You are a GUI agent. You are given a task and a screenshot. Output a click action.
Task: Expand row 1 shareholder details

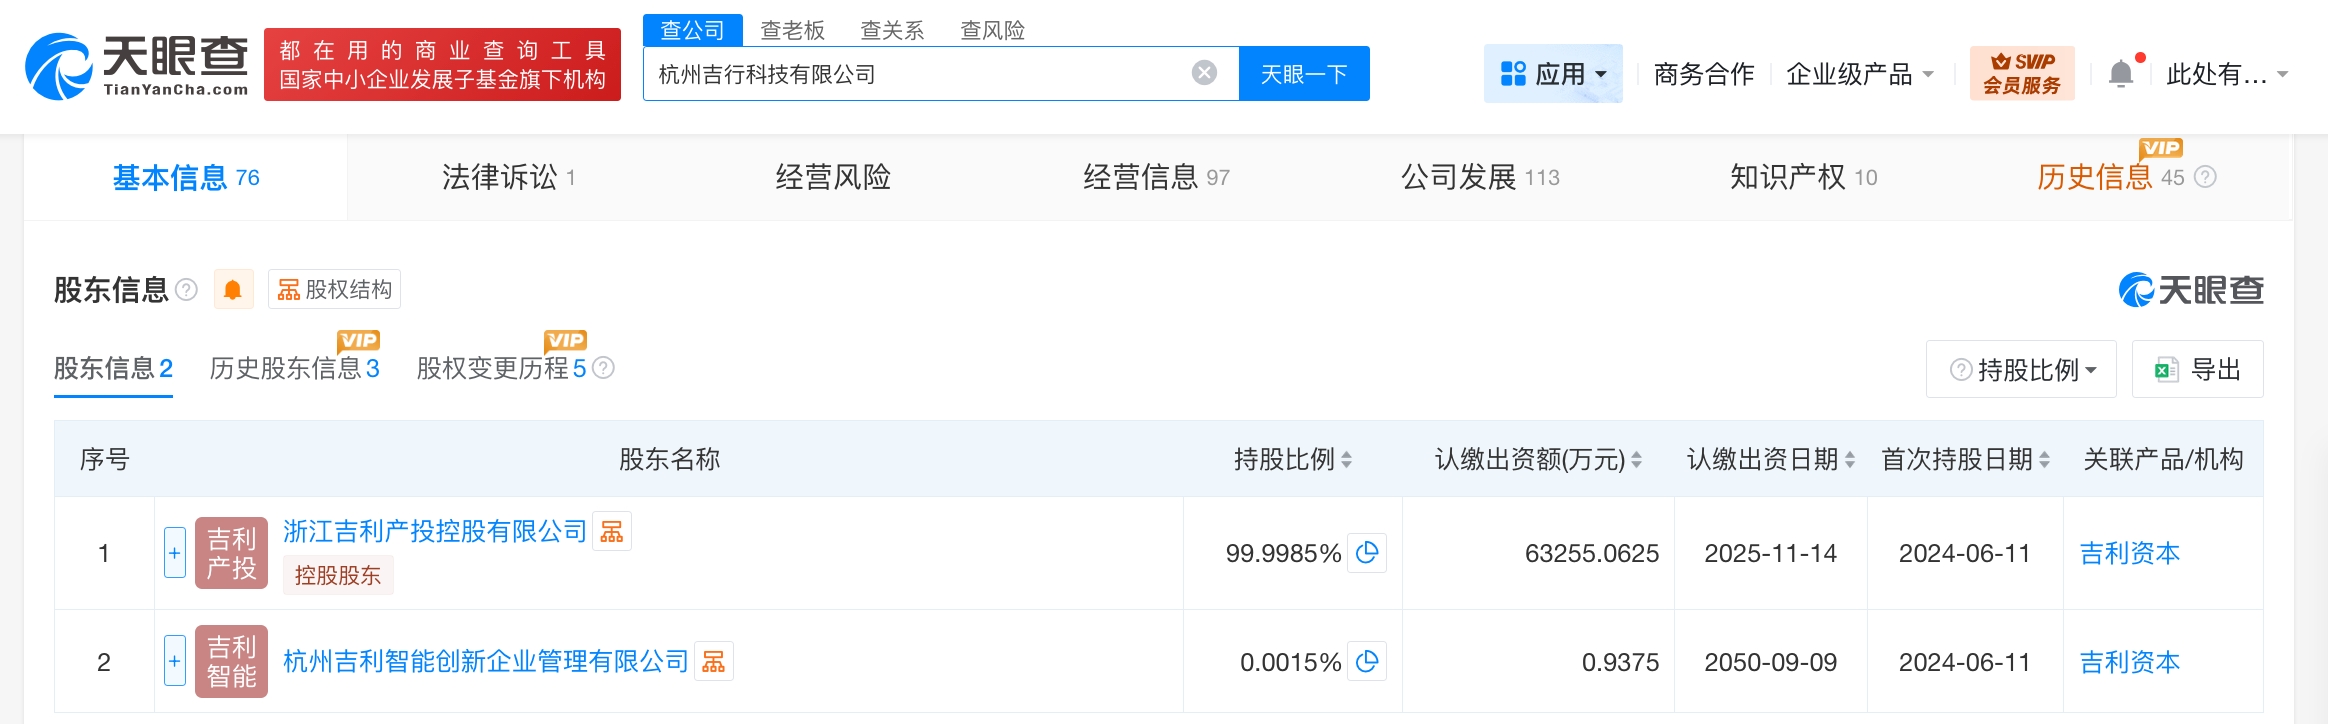175,553
